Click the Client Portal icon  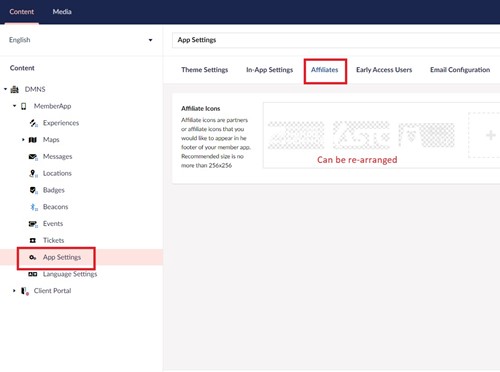click(25, 291)
